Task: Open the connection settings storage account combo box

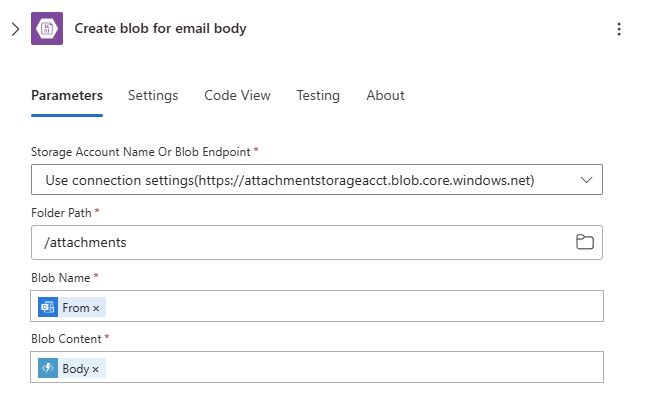Action: [317, 180]
